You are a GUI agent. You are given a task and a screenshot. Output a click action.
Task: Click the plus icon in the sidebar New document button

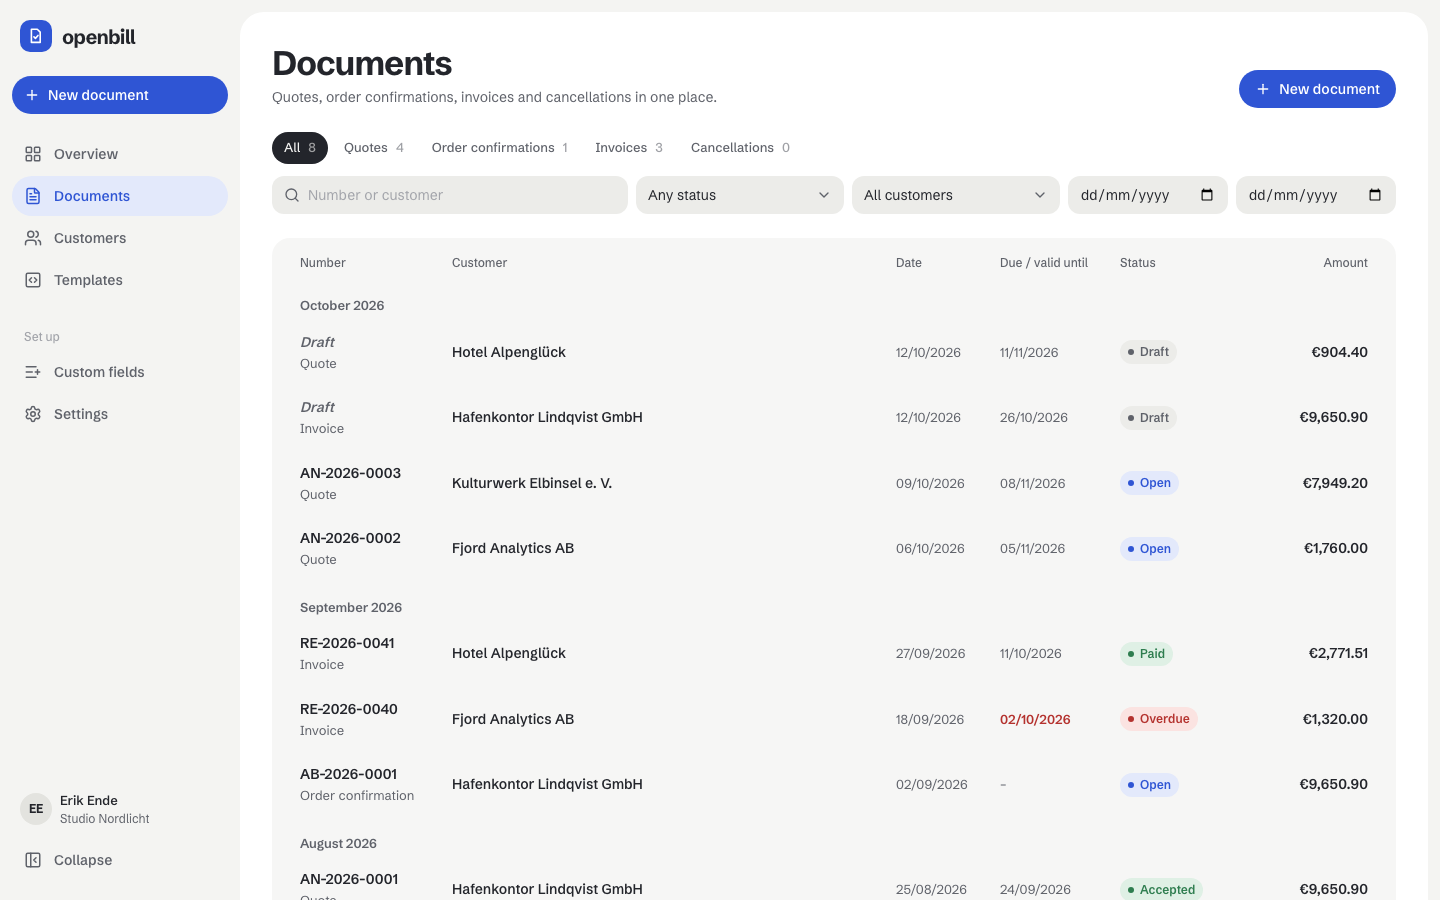(32, 95)
